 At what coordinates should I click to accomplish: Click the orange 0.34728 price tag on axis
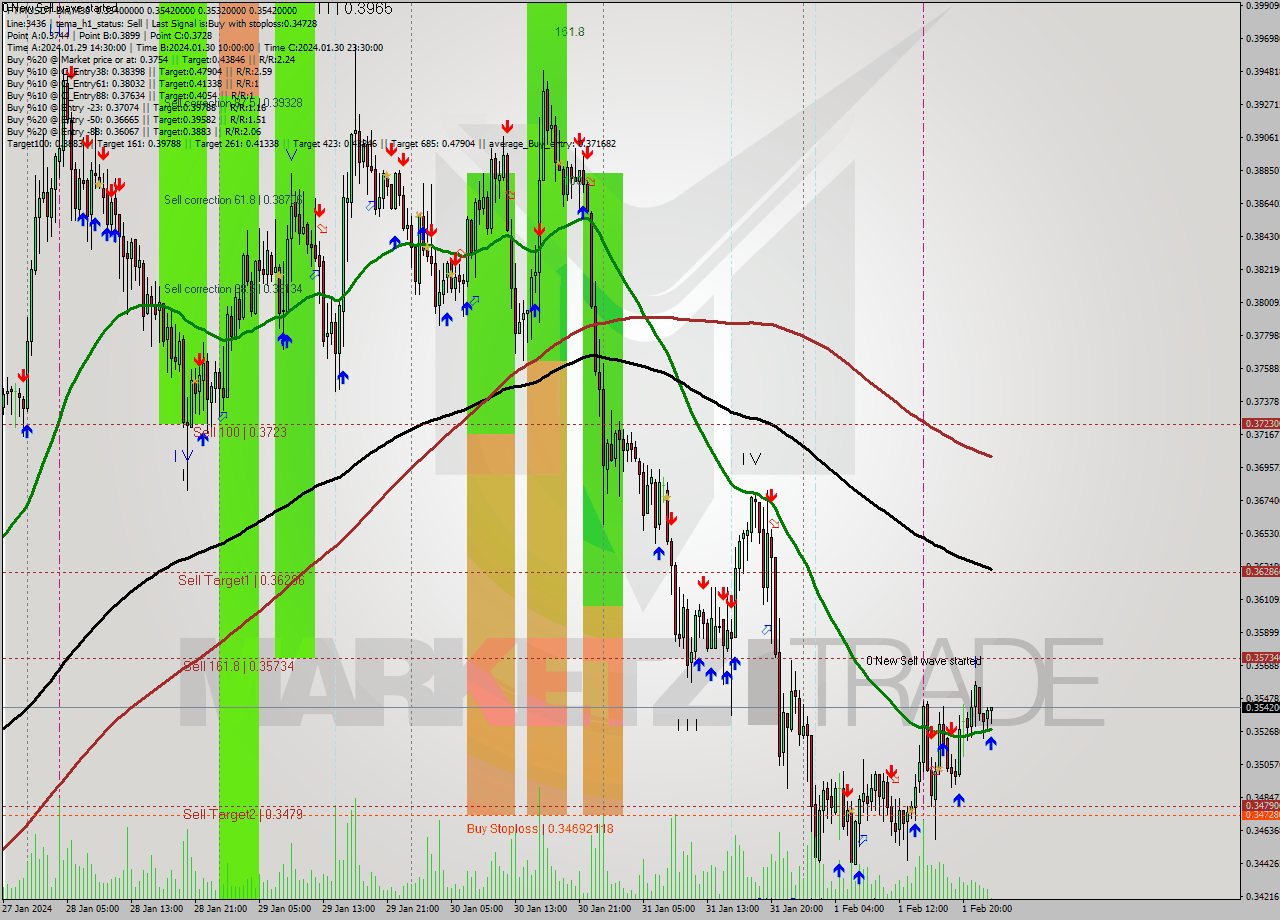pos(1260,815)
